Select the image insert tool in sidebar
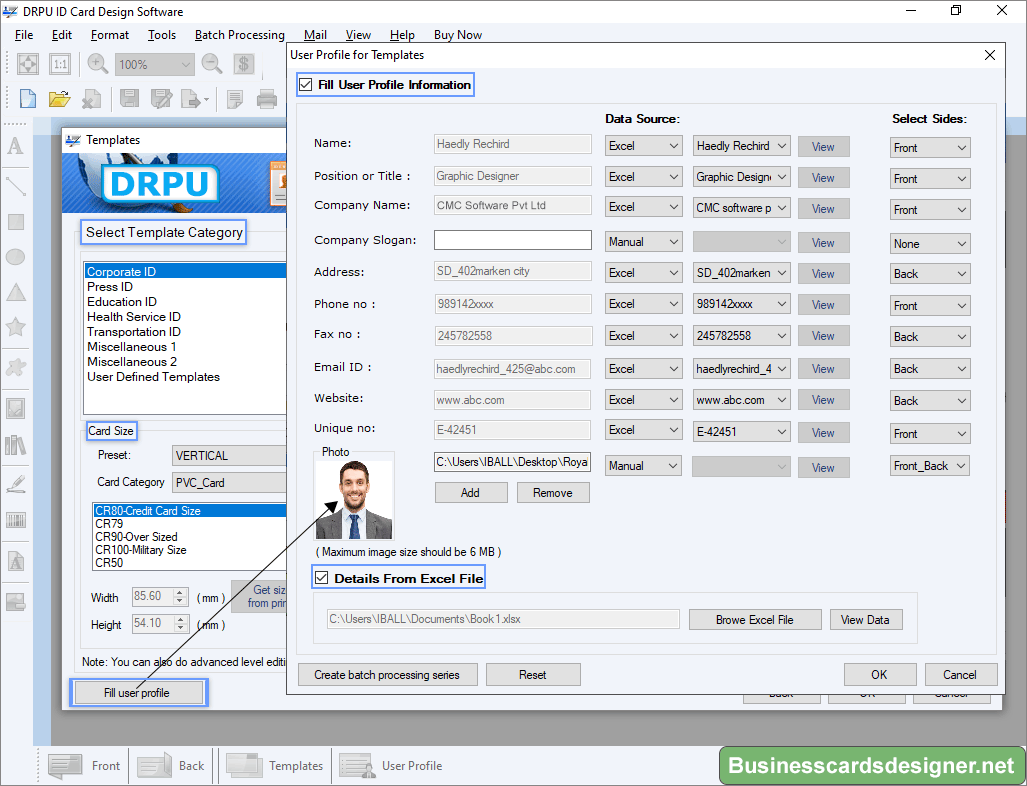This screenshot has width=1027, height=786. point(16,409)
